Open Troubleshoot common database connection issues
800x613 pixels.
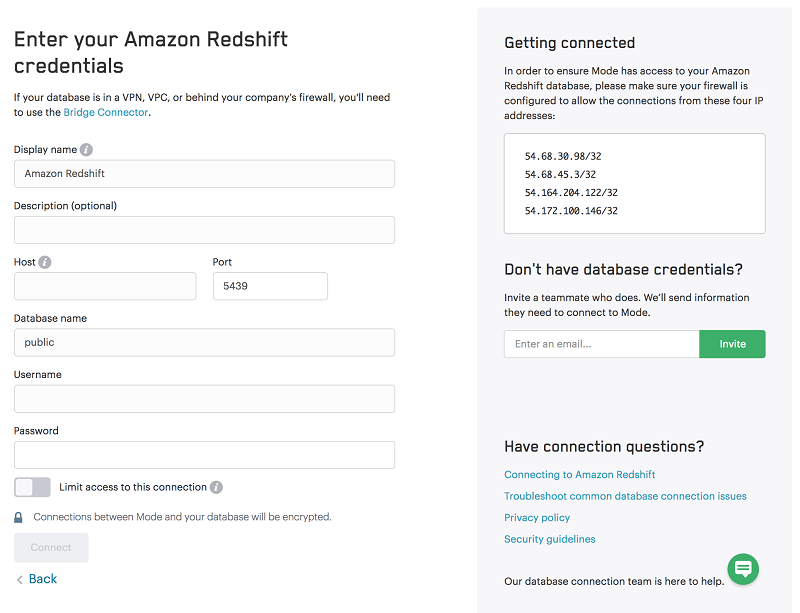625,496
